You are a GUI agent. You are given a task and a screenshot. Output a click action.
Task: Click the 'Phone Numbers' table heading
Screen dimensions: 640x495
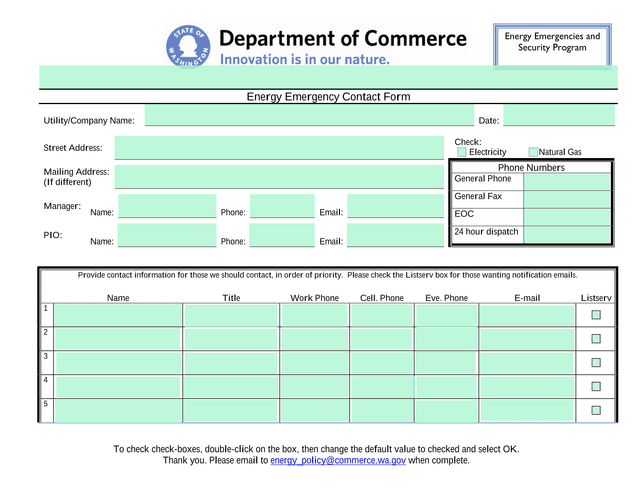(x=531, y=168)
